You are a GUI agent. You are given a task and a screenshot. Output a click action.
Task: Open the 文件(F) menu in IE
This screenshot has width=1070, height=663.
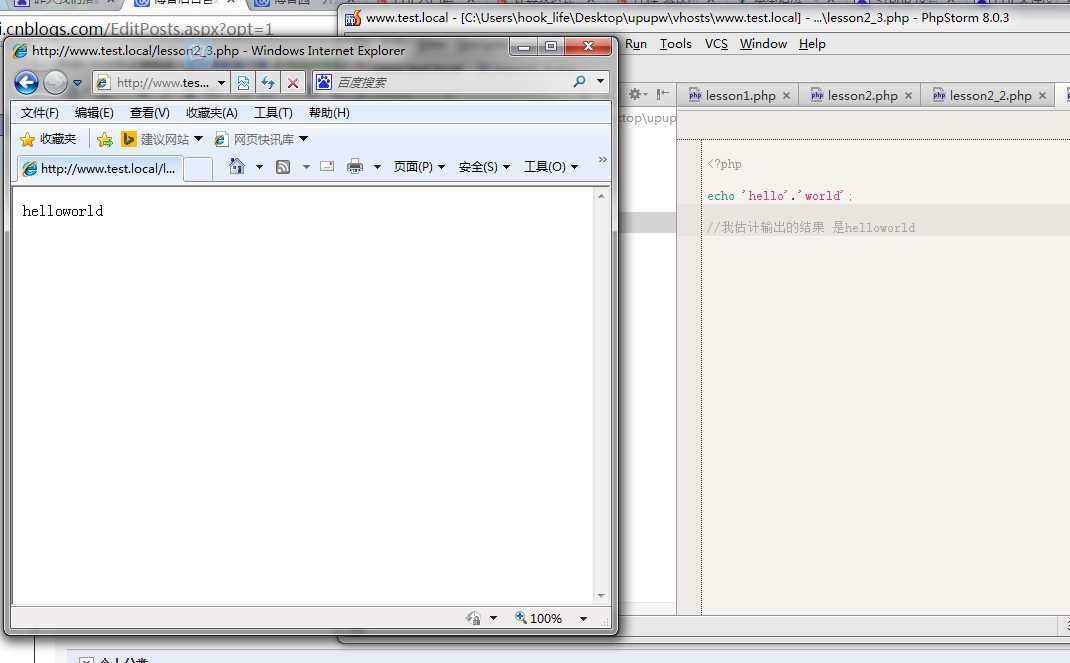click(x=40, y=113)
